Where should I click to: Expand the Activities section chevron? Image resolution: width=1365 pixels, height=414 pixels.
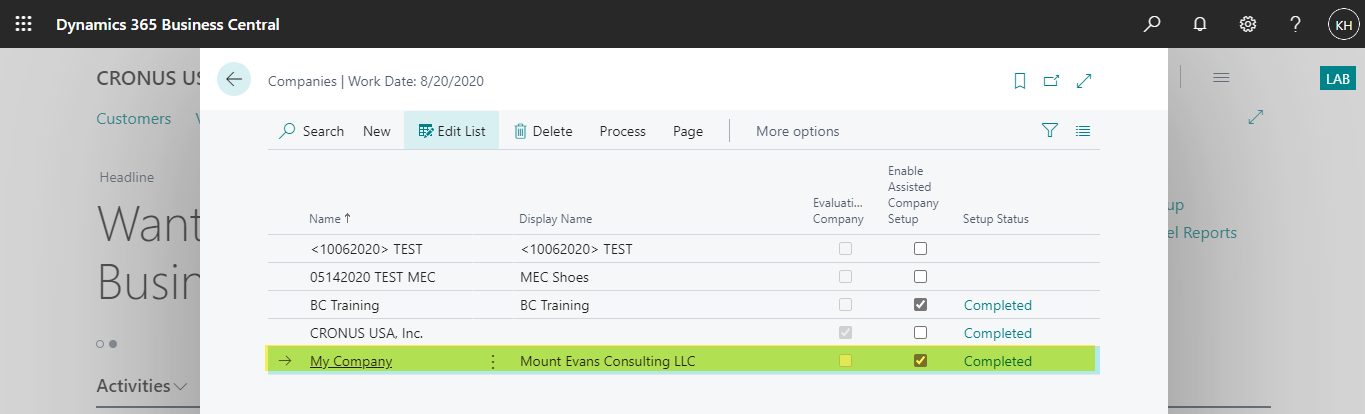[x=181, y=386]
